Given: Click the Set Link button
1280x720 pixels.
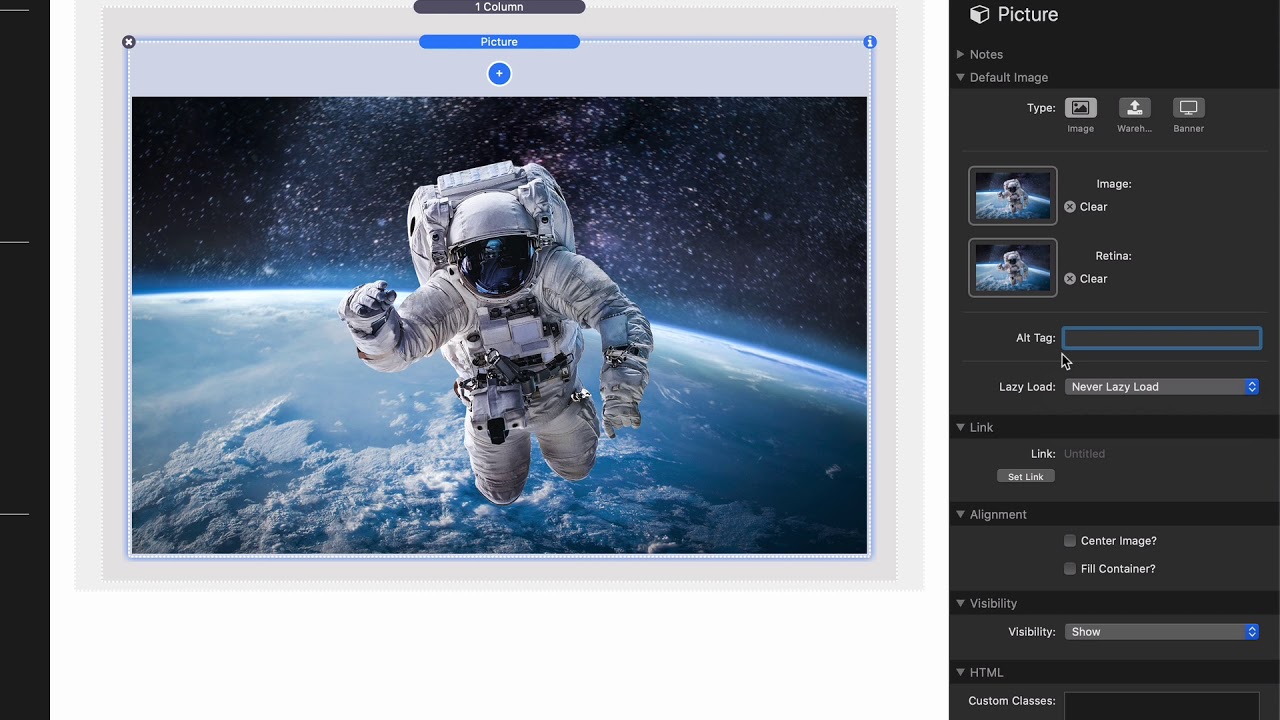Looking at the screenshot, I should (x=1025, y=477).
